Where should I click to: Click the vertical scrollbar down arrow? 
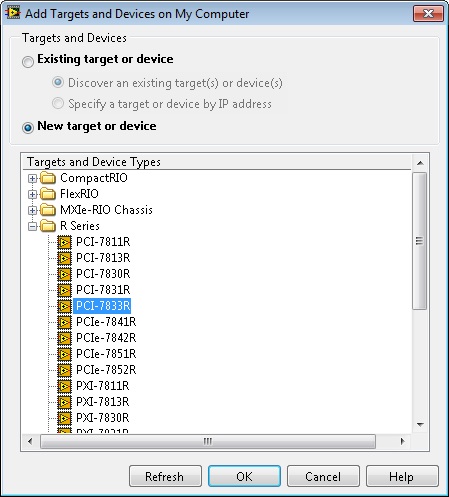[x=420, y=425]
